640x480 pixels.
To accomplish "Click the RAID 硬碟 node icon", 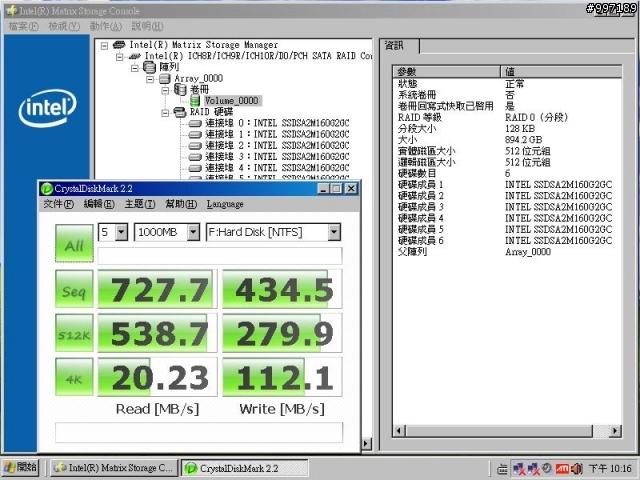I will pos(180,112).
